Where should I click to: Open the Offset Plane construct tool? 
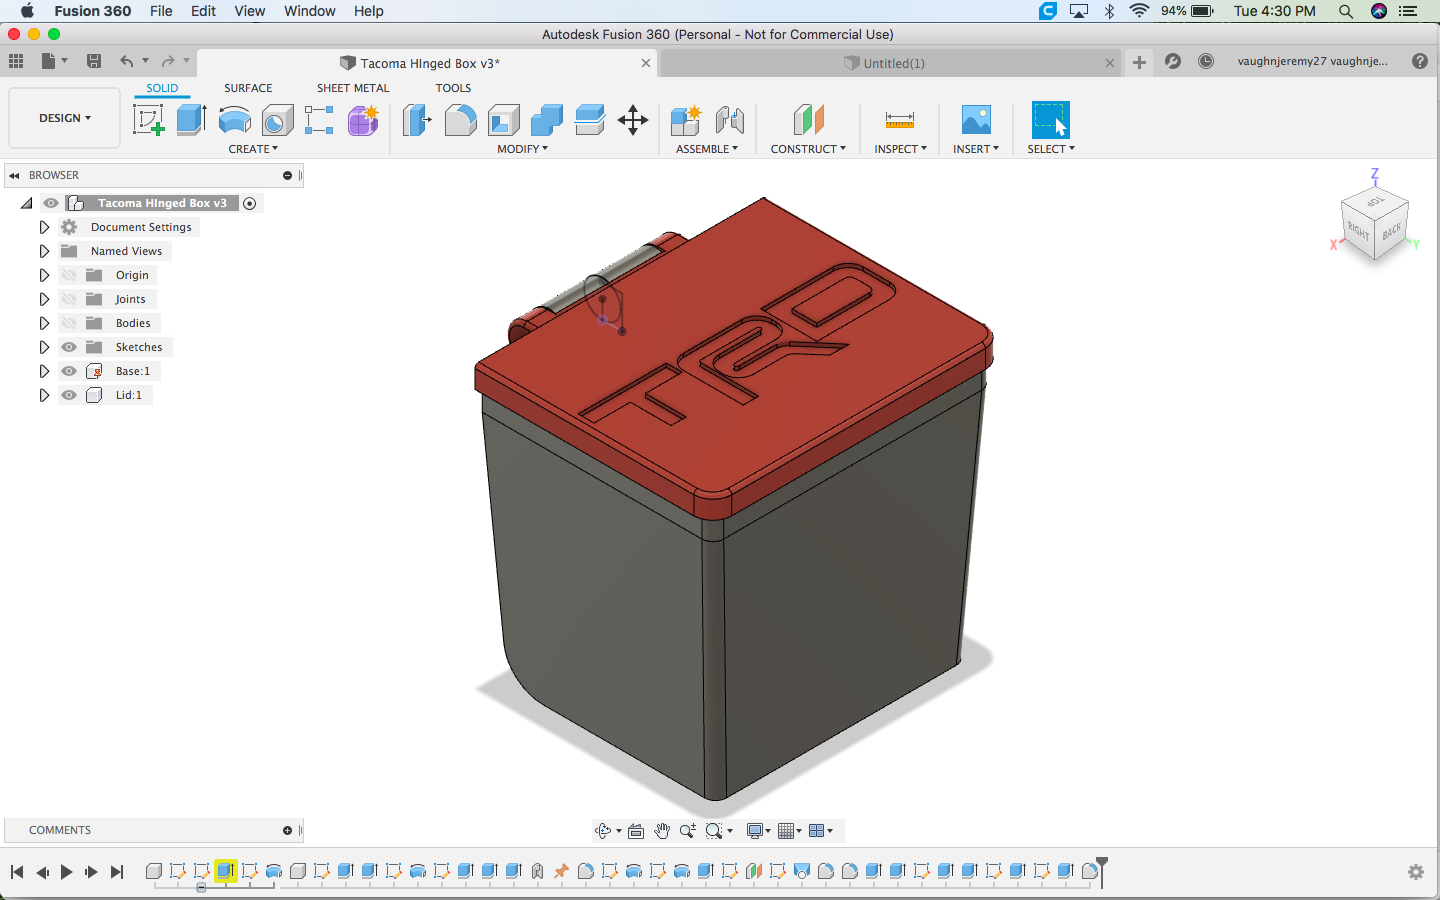(808, 121)
